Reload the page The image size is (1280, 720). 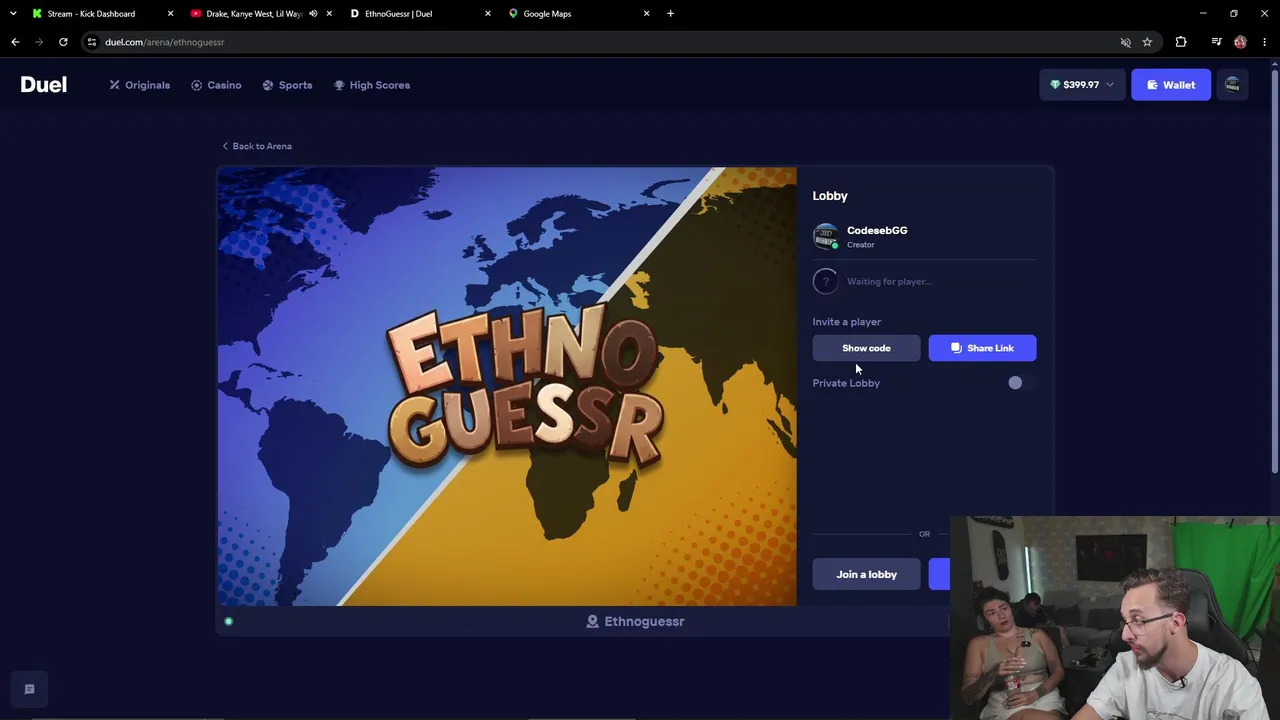63,42
